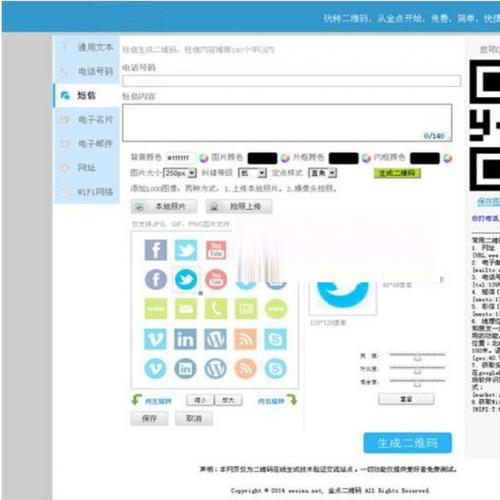Pick the green envelope mail icon
Image resolution: width=500 pixels, height=500 pixels.
click(x=186, y=309)
